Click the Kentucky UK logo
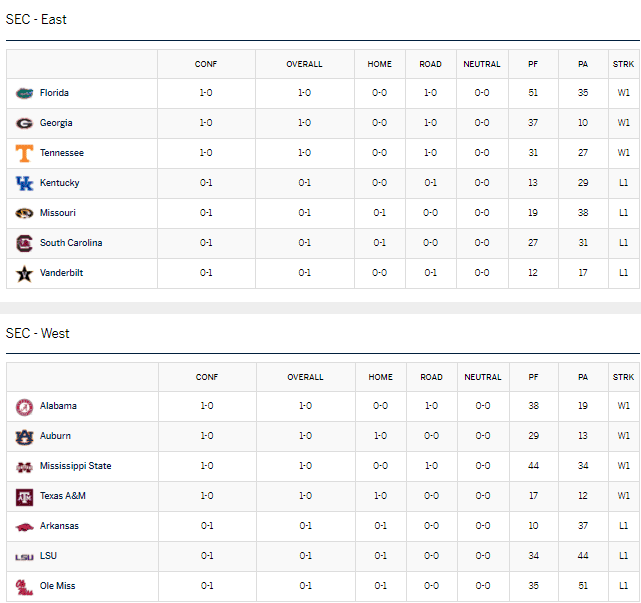This screenshot has height=603, width=641. pos(24,183)
